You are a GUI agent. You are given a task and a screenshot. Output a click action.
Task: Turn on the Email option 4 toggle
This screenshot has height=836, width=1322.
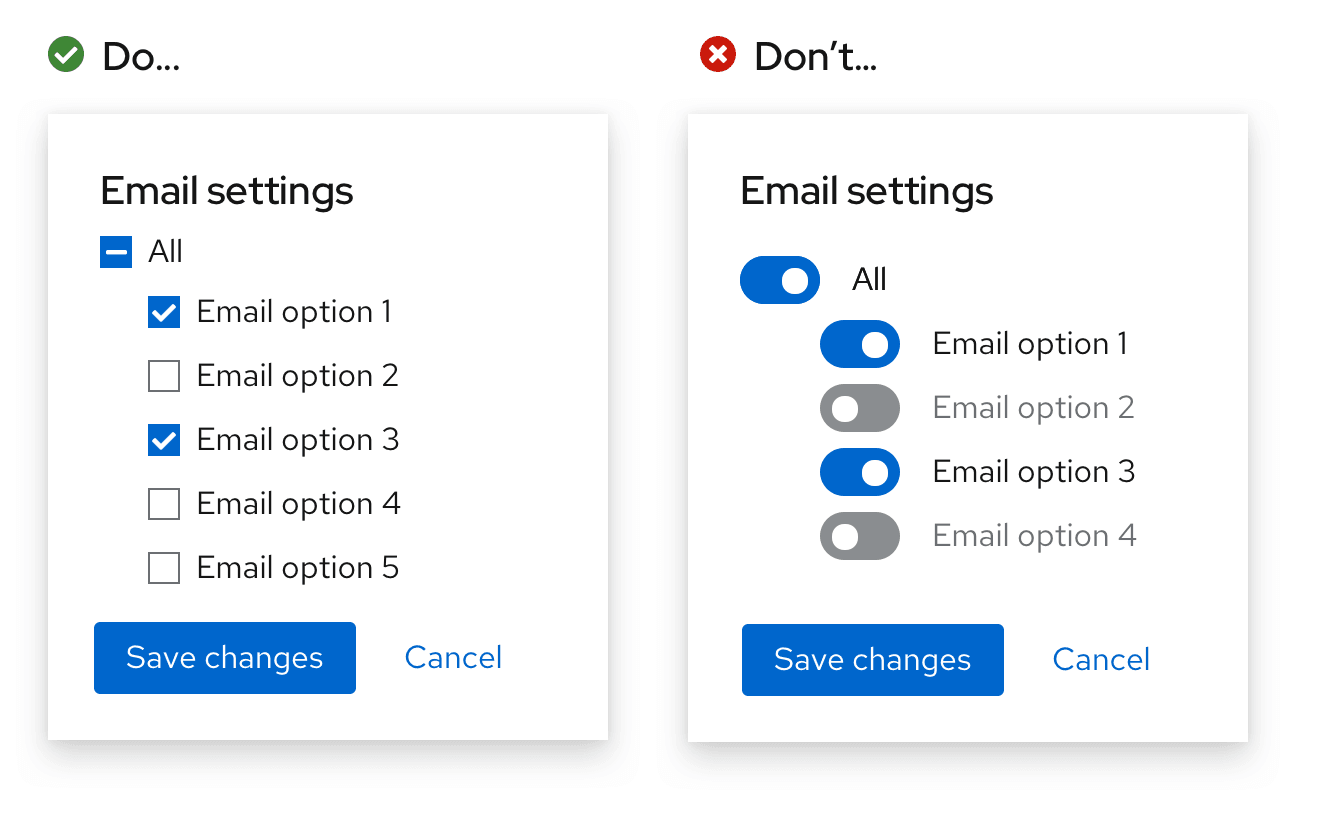[x=860, y=536]
